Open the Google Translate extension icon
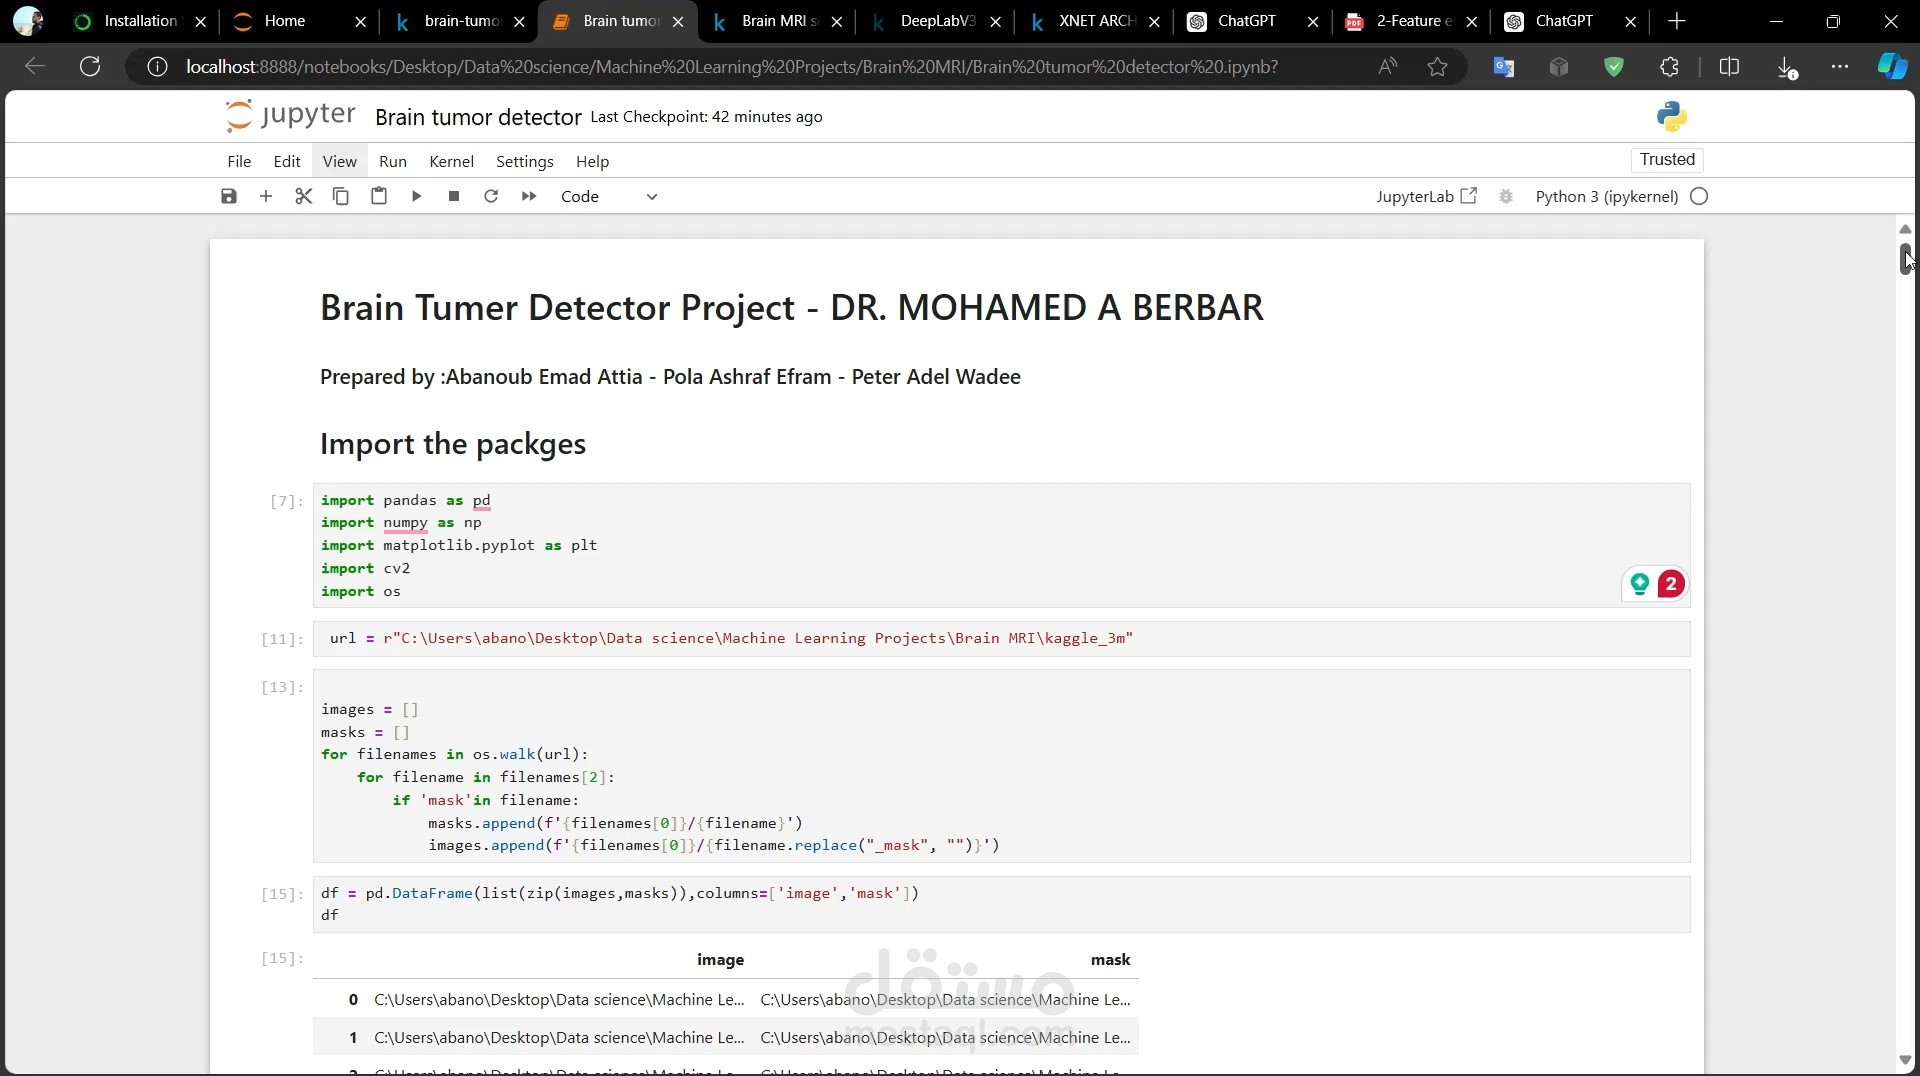The image size is (1920, 1076). point(1504,67)
